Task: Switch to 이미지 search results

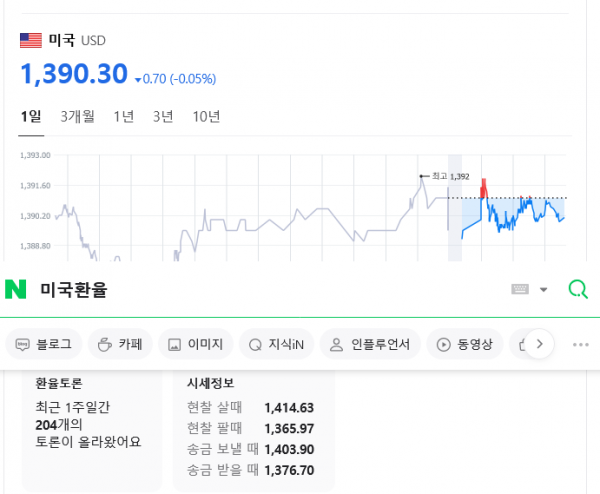Action: (x=196, y=345)
